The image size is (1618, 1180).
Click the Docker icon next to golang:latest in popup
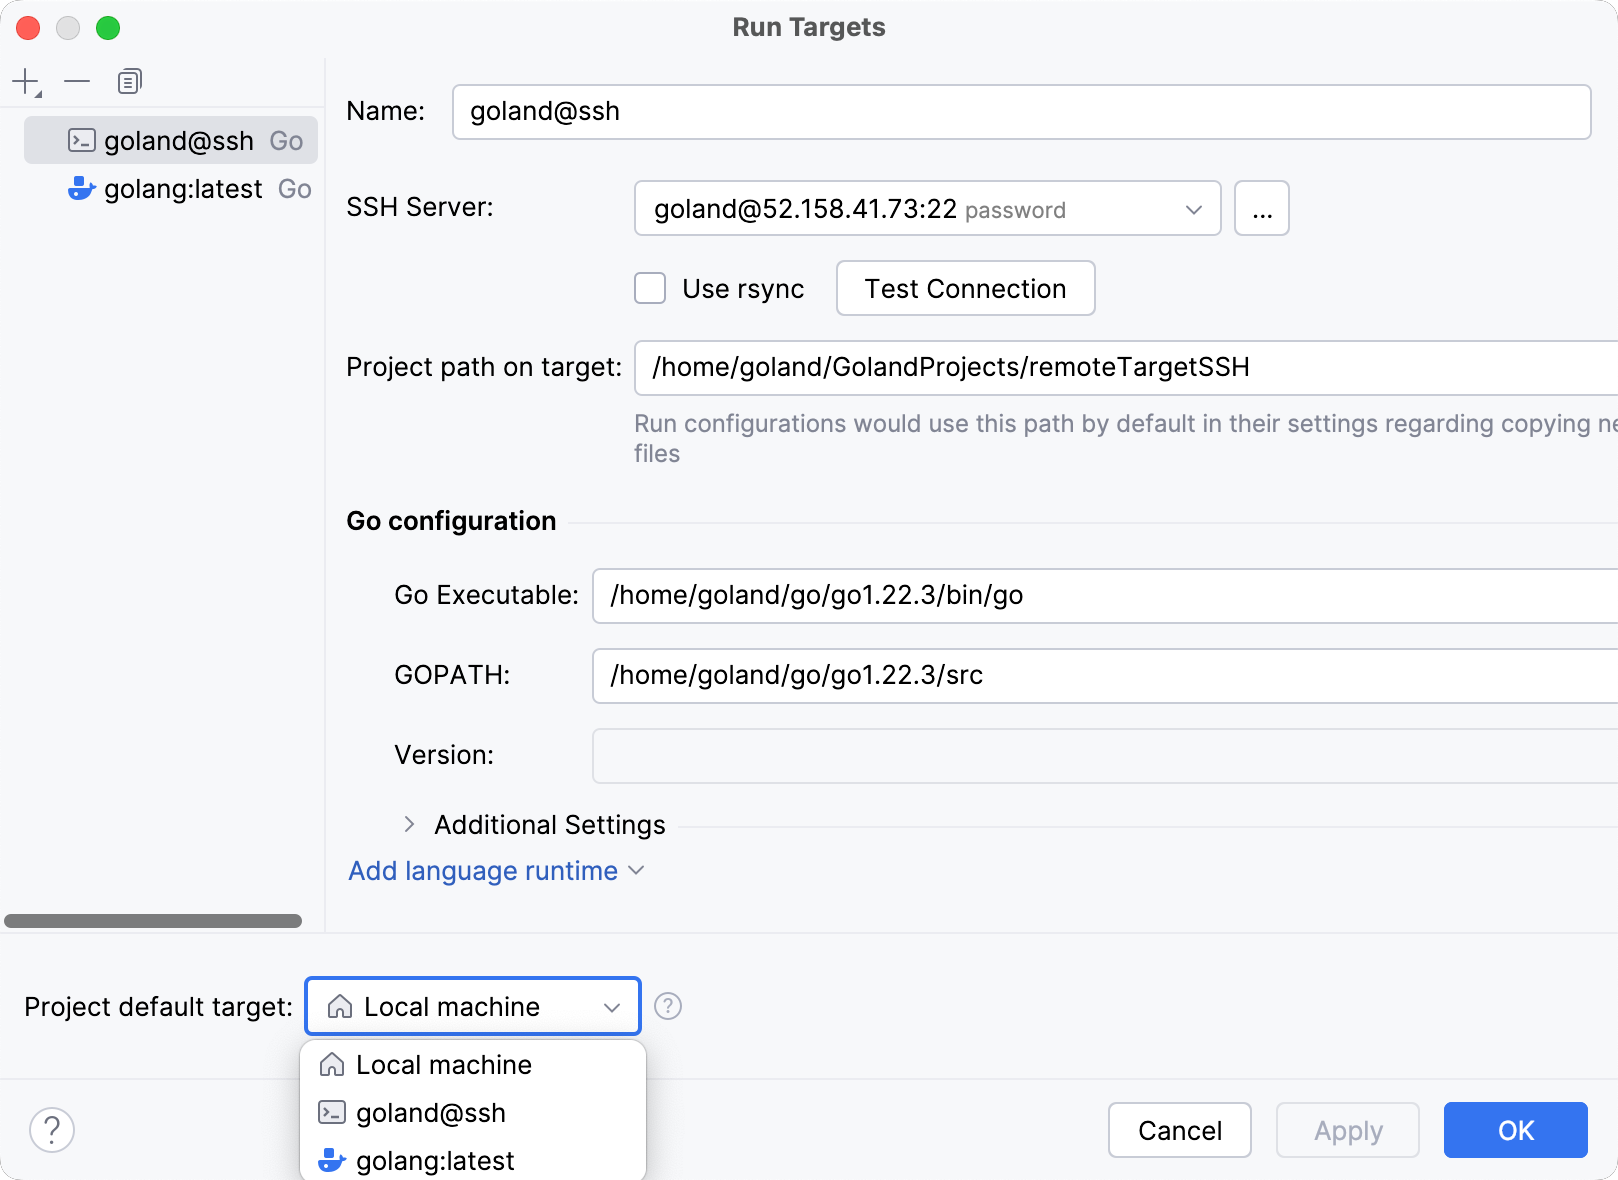330,1161
